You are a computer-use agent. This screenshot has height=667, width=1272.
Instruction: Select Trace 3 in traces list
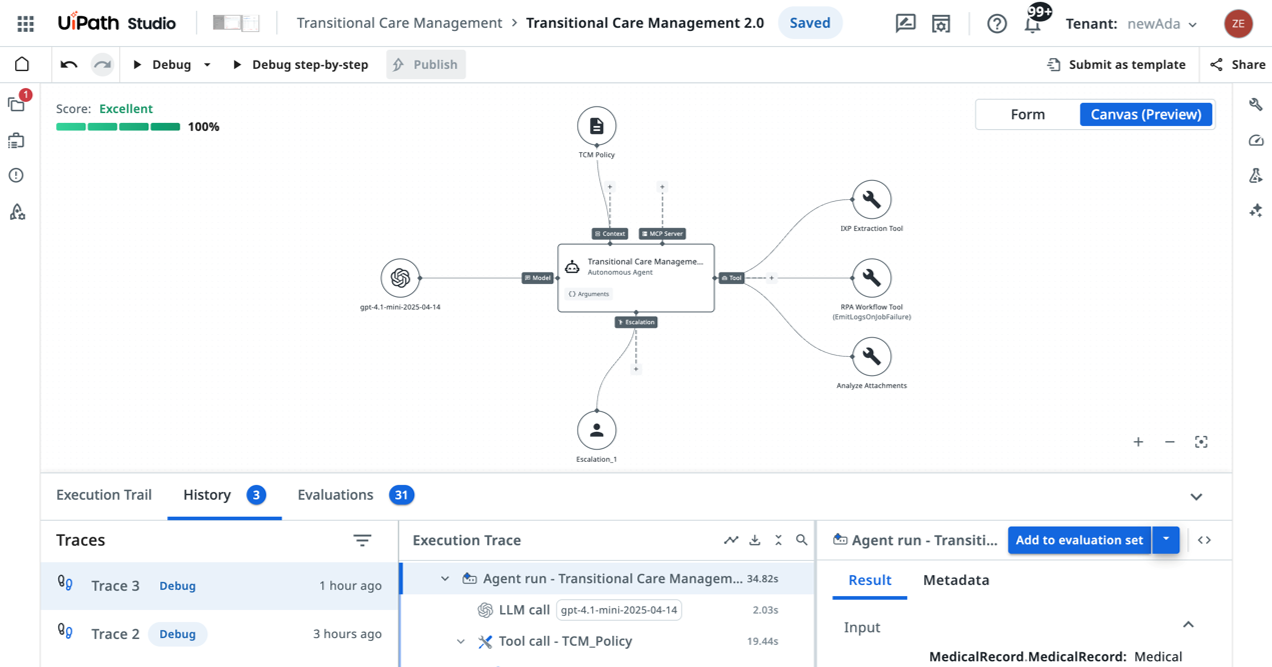219,586
